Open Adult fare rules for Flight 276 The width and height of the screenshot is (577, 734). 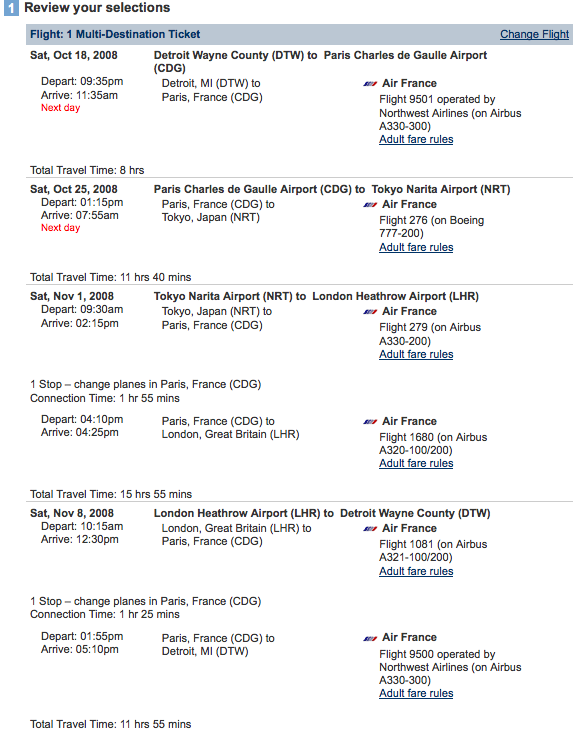(416, 247)
